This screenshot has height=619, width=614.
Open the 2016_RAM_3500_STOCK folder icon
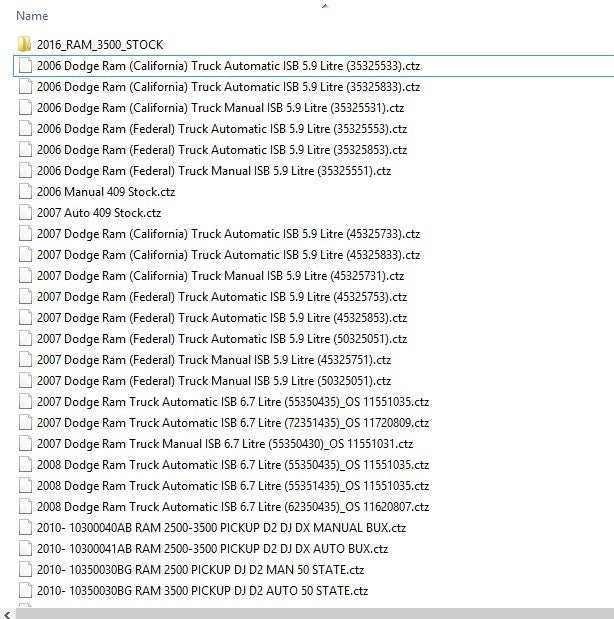pyautogui.click(x=25, y=44)
